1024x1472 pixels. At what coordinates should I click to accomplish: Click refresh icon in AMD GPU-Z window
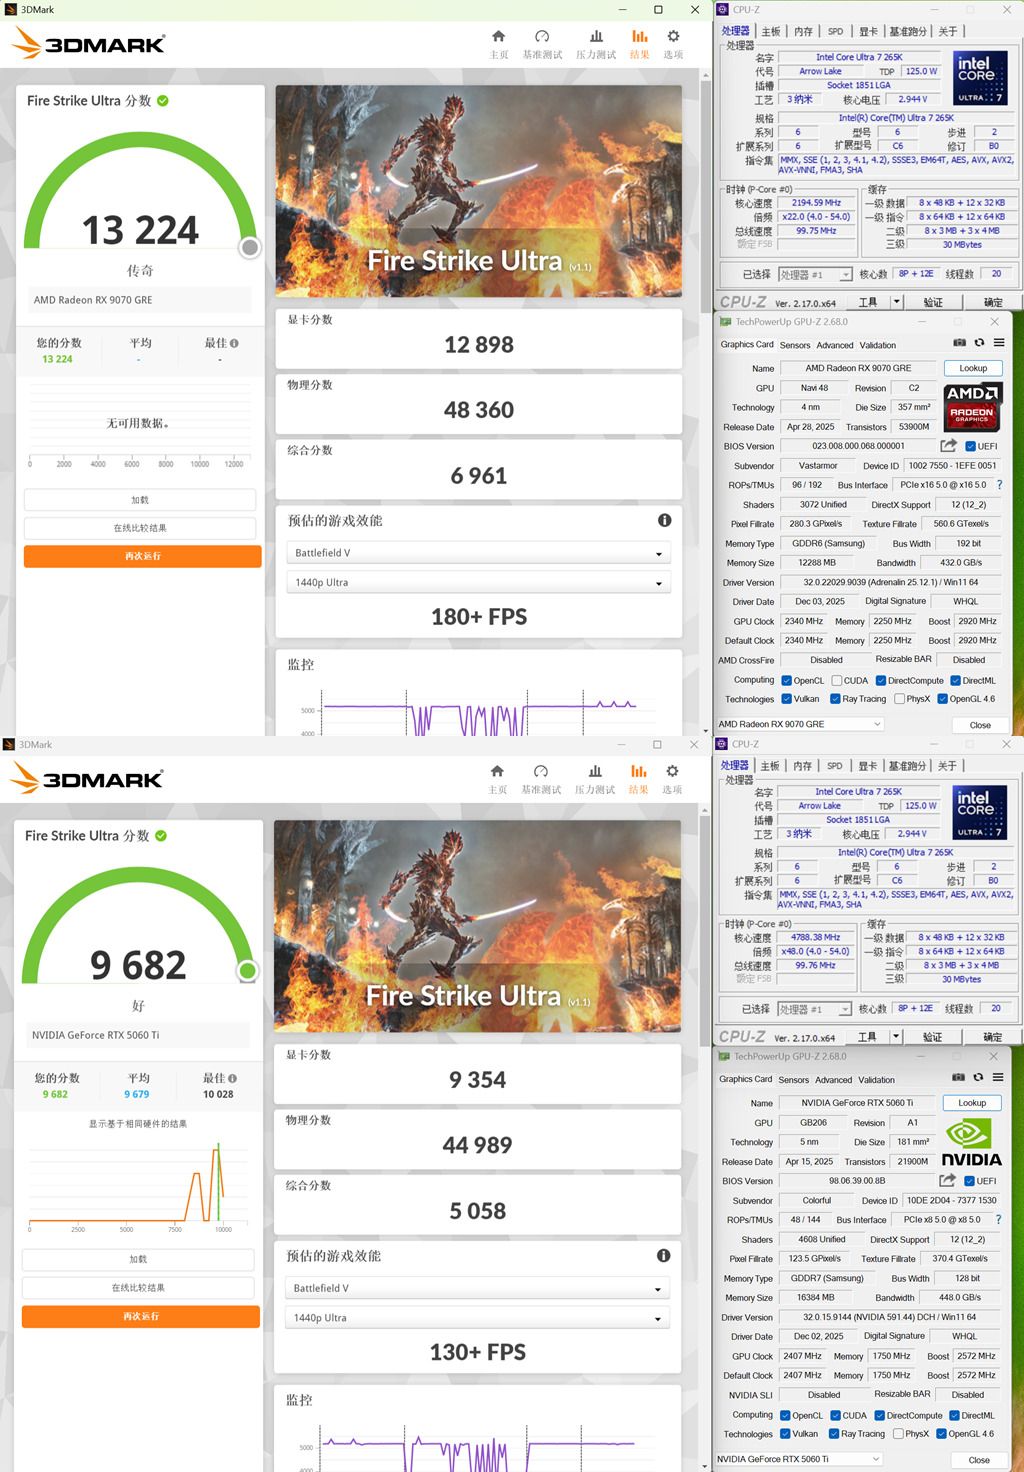(979, 343)
